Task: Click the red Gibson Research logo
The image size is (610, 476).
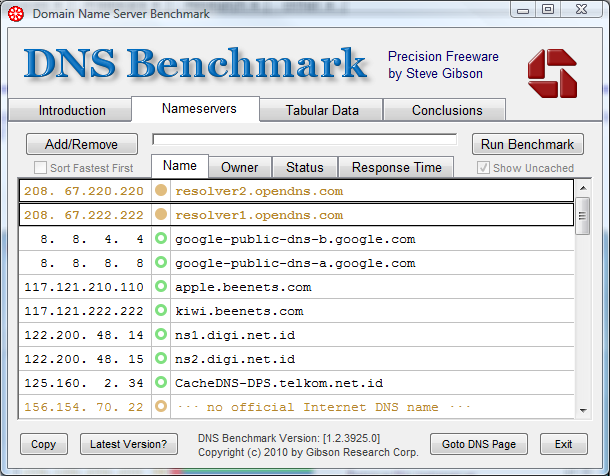Action: click(552, 73)
